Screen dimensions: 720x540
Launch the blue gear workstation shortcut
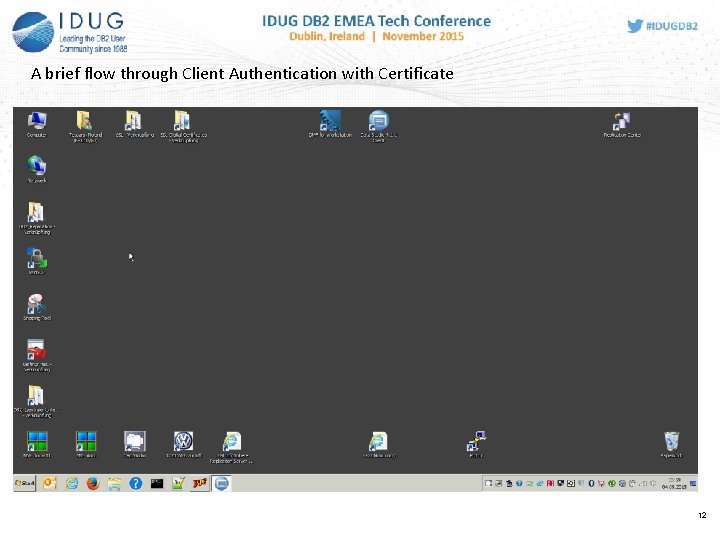pos(330,124)
